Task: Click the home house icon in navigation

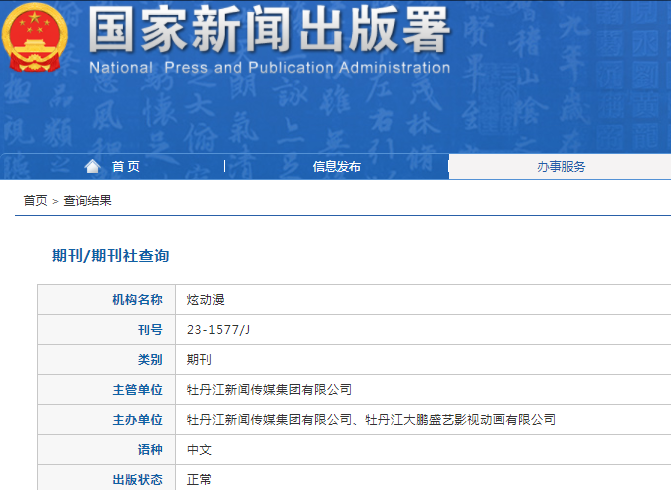Action: click(x=92, y=166)
